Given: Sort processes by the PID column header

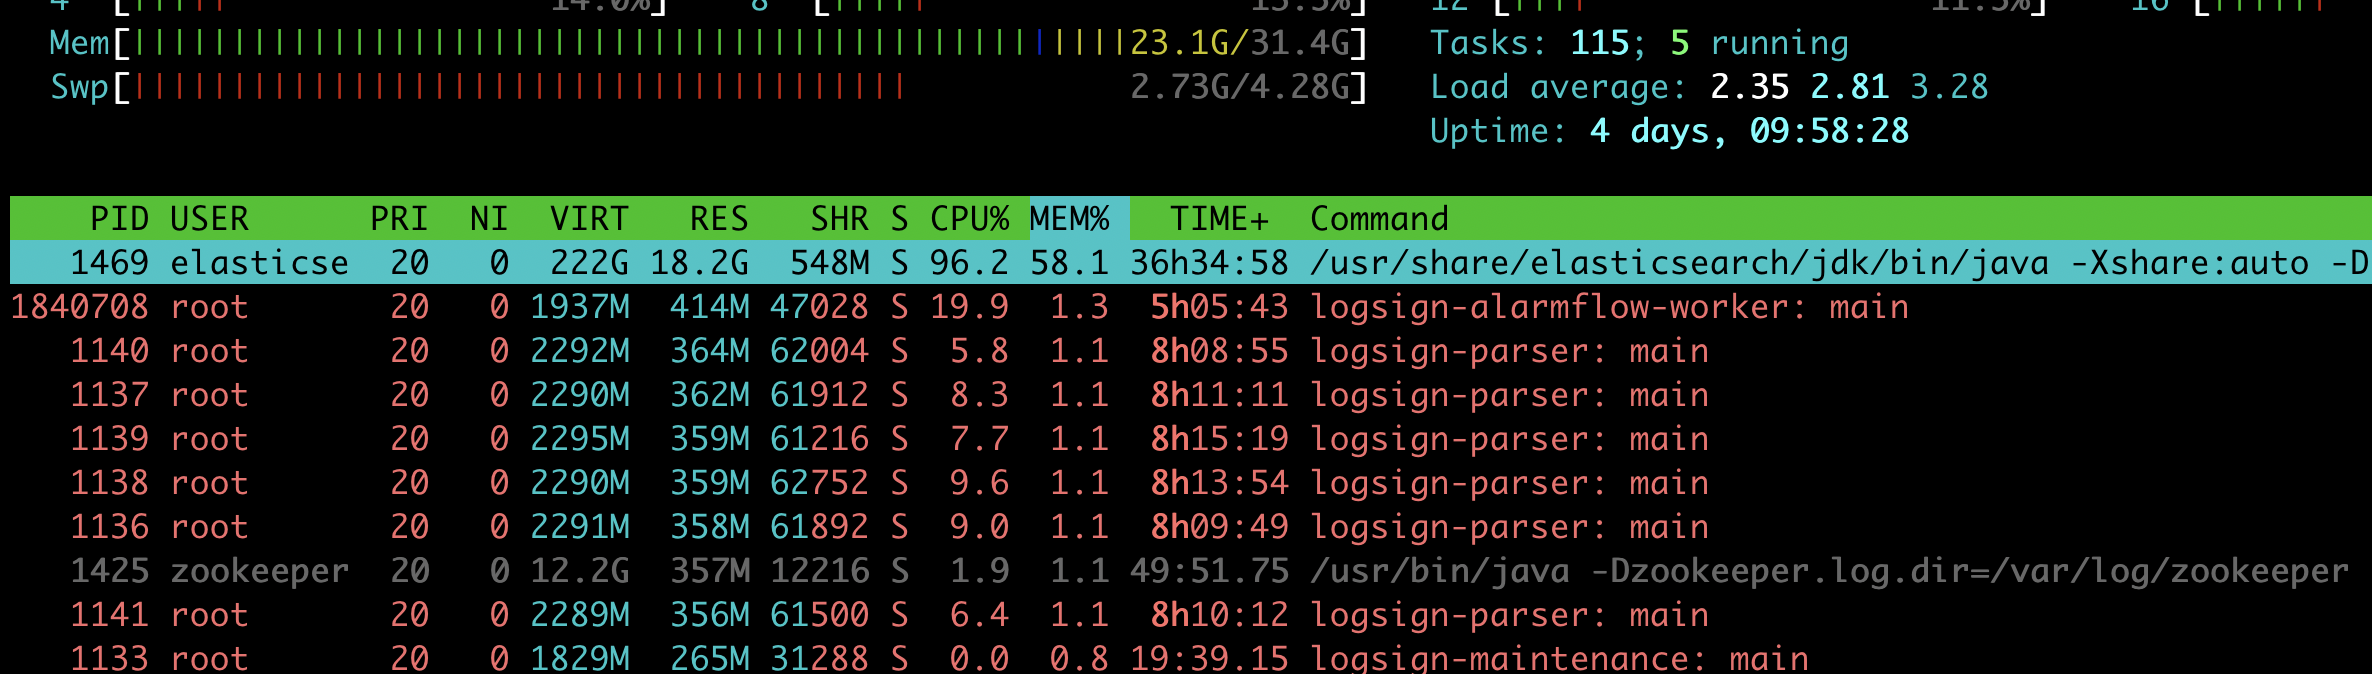Looking at the screenshot, I should point(119,218).
